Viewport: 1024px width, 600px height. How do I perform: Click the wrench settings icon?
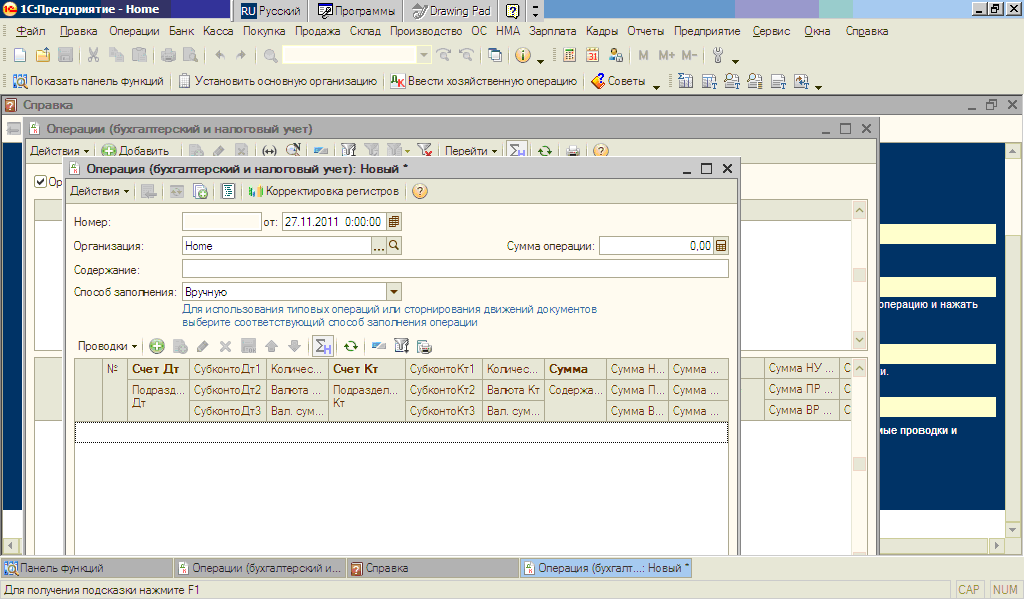pyautogui.click(x=718, y=55)
